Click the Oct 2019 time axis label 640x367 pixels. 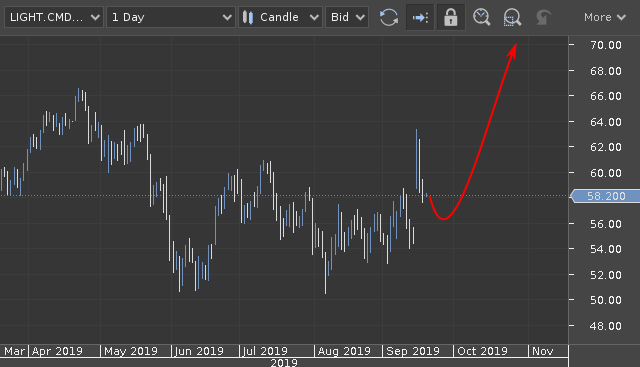click(x=482, y=351)
